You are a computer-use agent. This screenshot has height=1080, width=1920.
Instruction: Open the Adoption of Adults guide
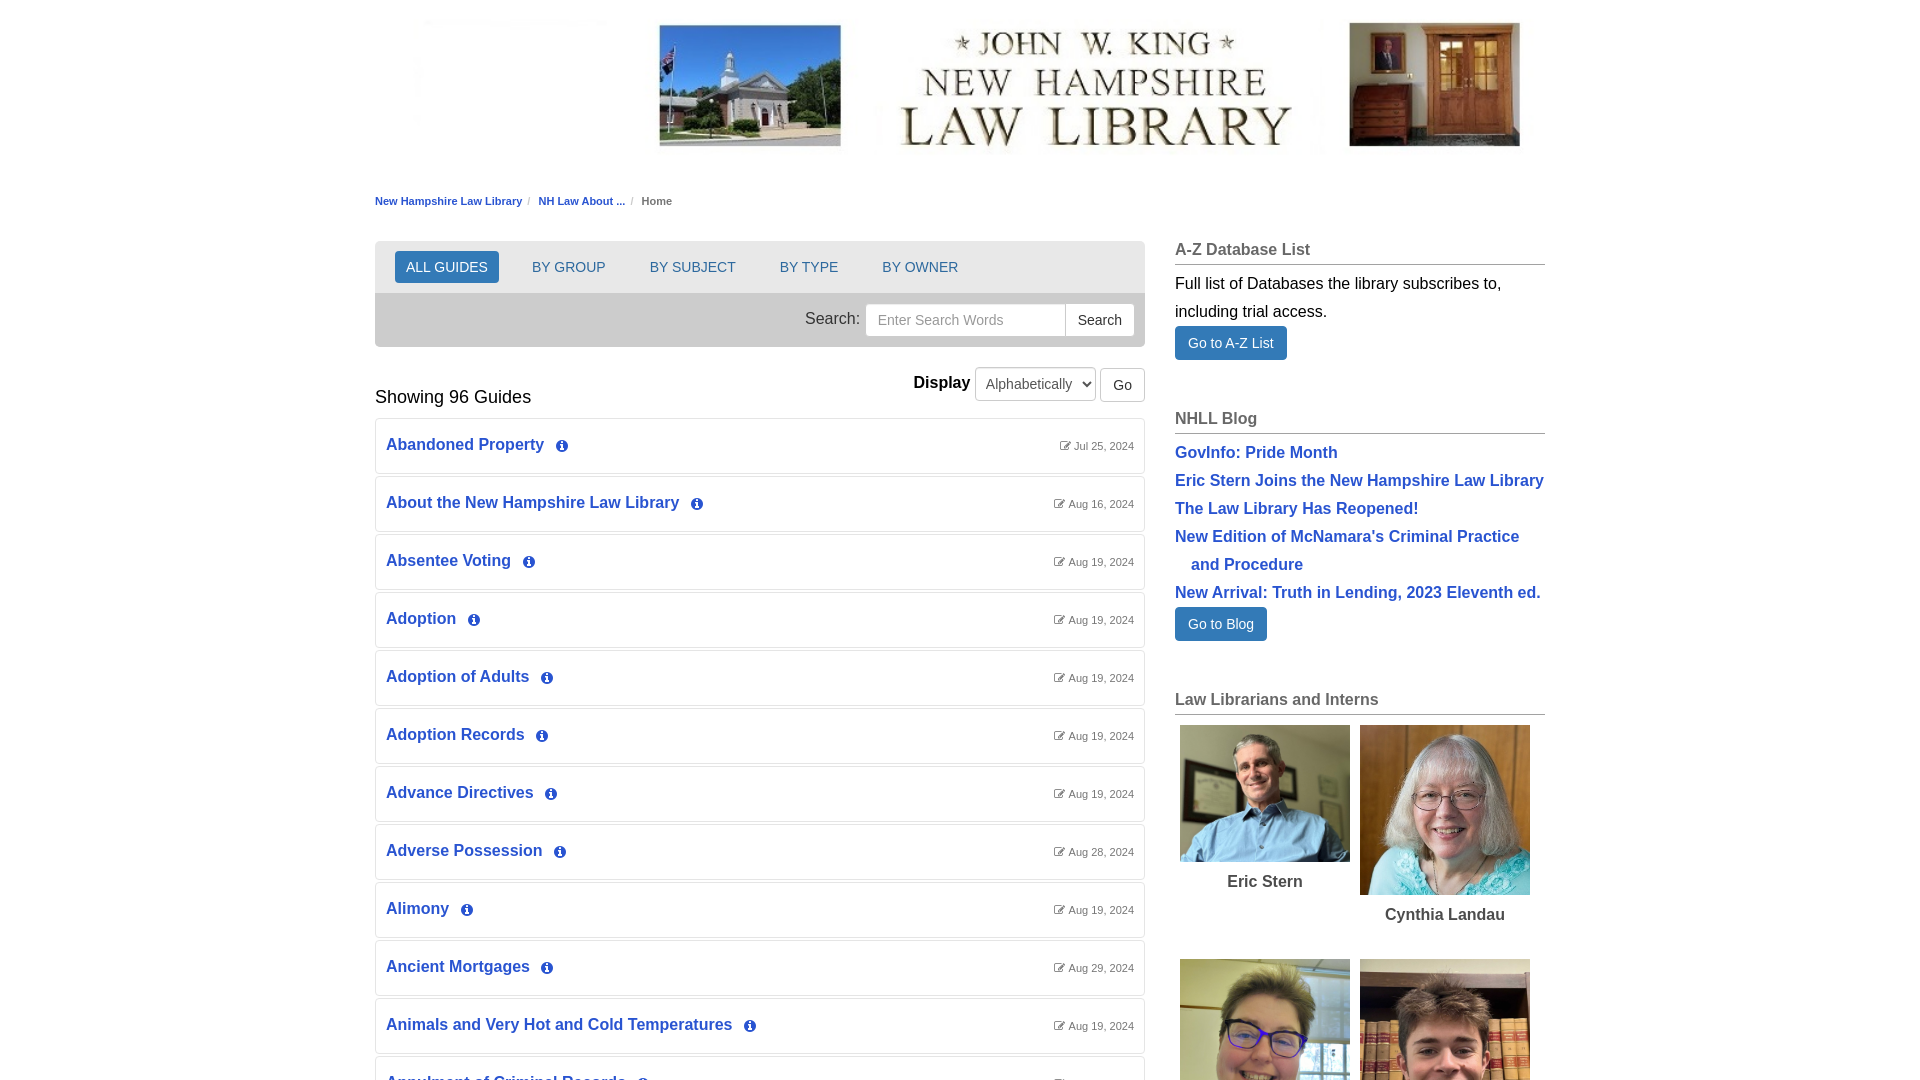pos(458,677)
